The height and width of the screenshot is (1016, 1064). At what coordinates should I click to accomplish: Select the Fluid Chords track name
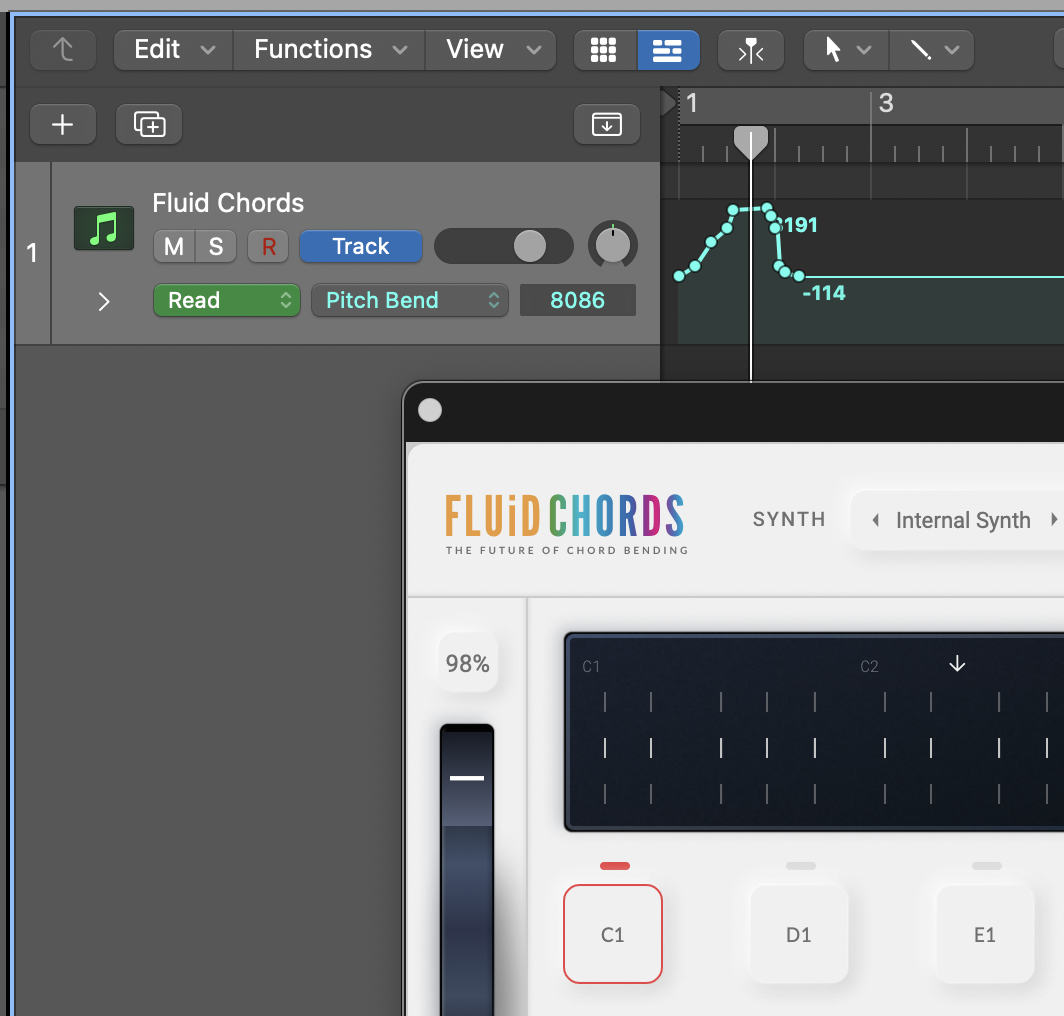tap(228, 203)
